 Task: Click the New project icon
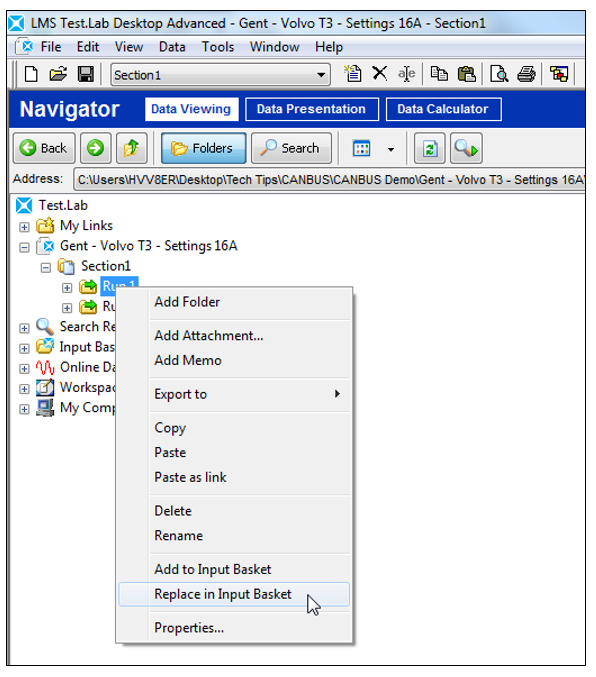coord(31,74)
